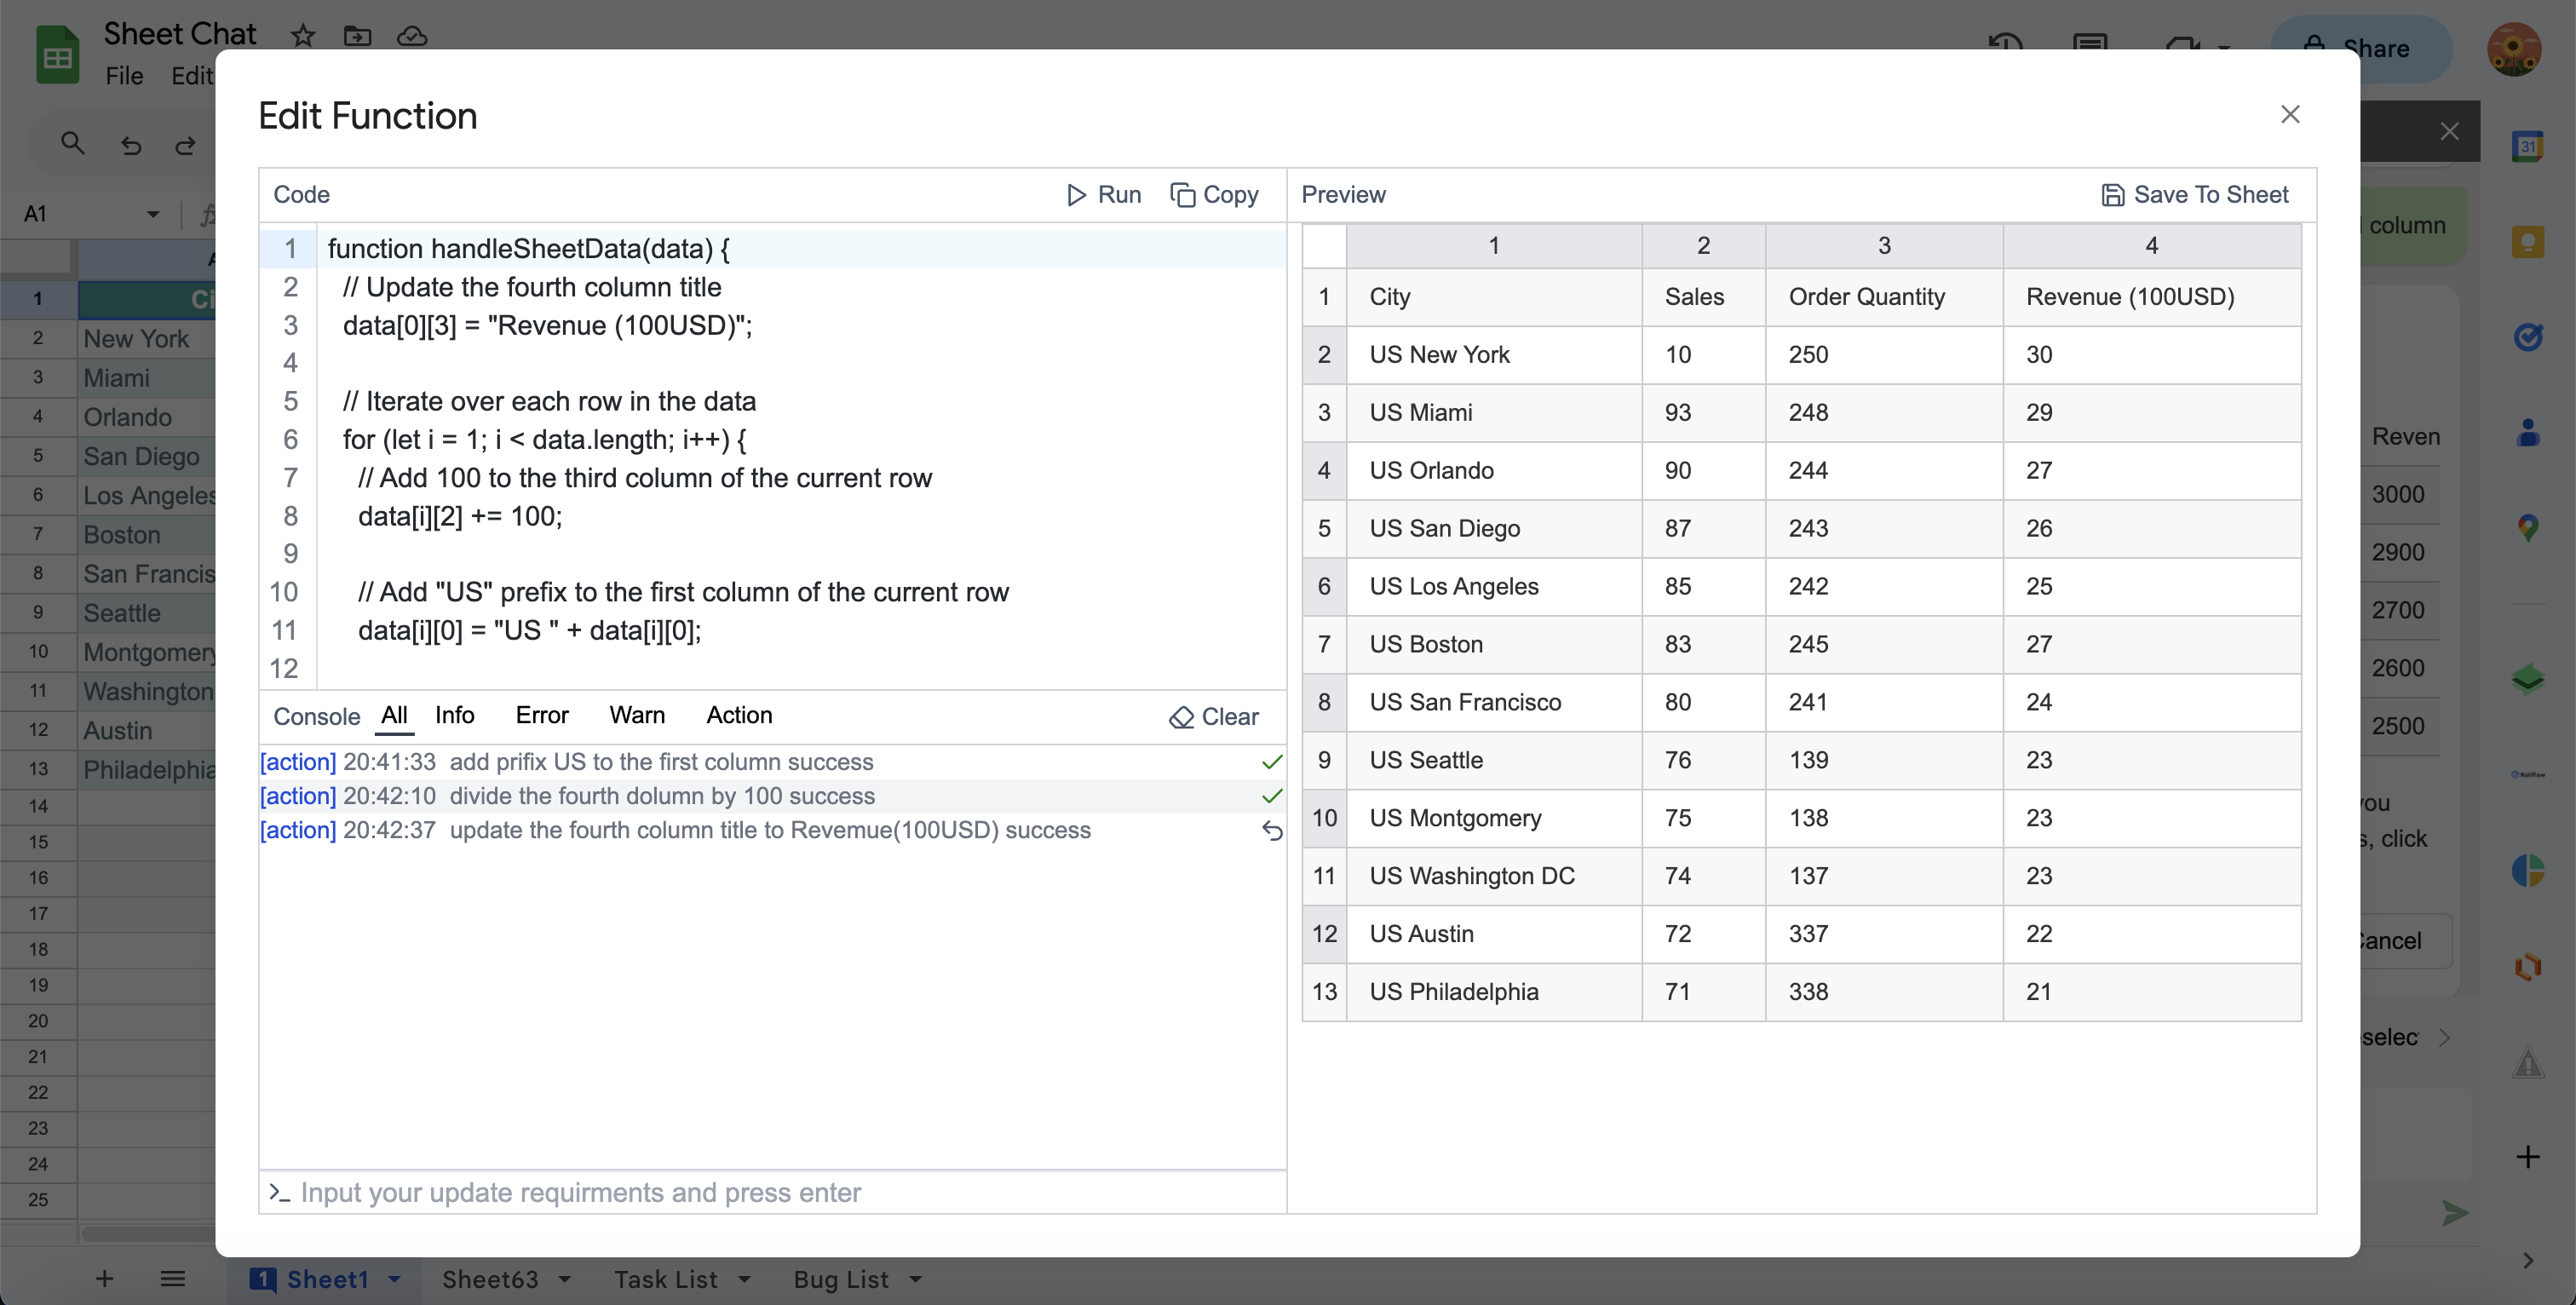Run the handleSheetData function code

1103,195
